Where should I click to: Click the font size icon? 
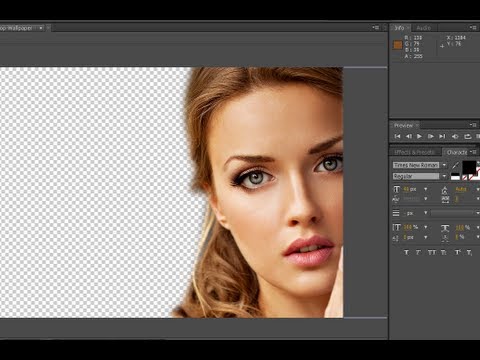396,189
